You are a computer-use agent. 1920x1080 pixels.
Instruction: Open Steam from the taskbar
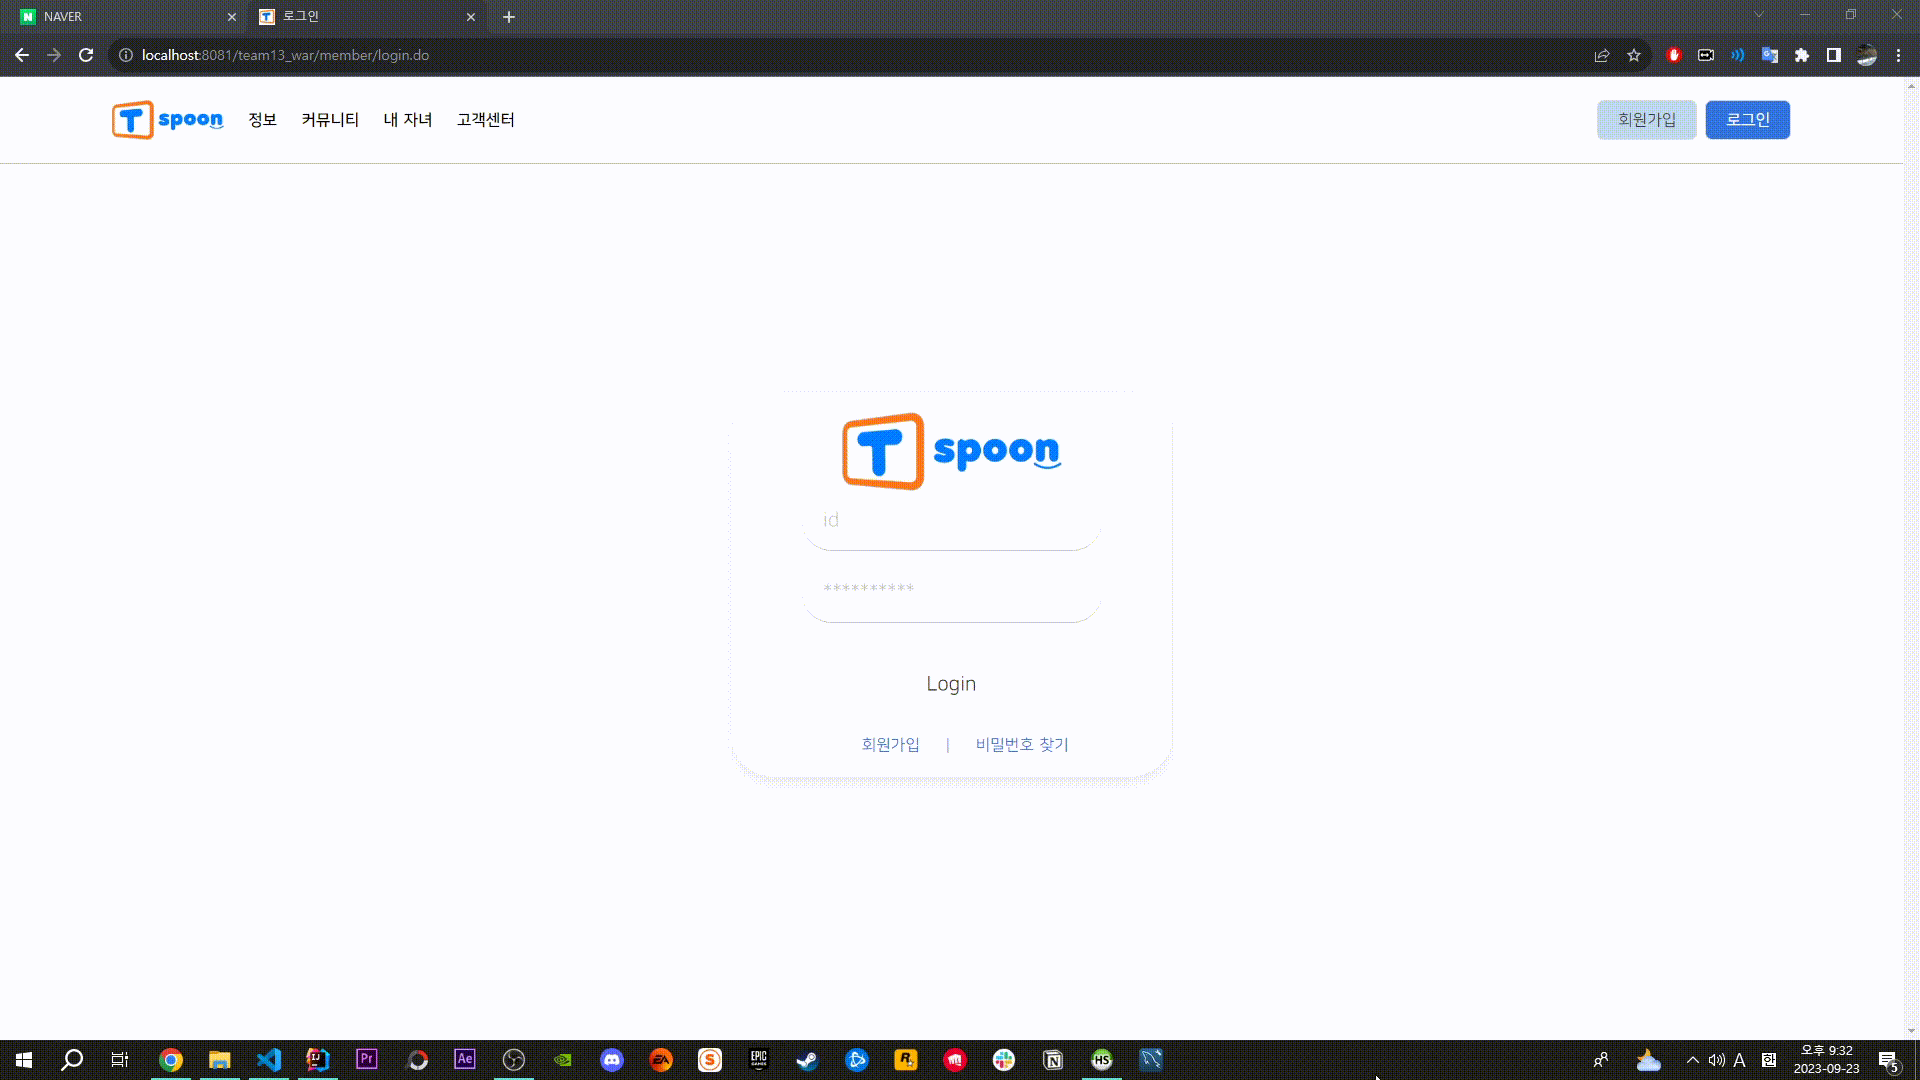coord(807,1060)
